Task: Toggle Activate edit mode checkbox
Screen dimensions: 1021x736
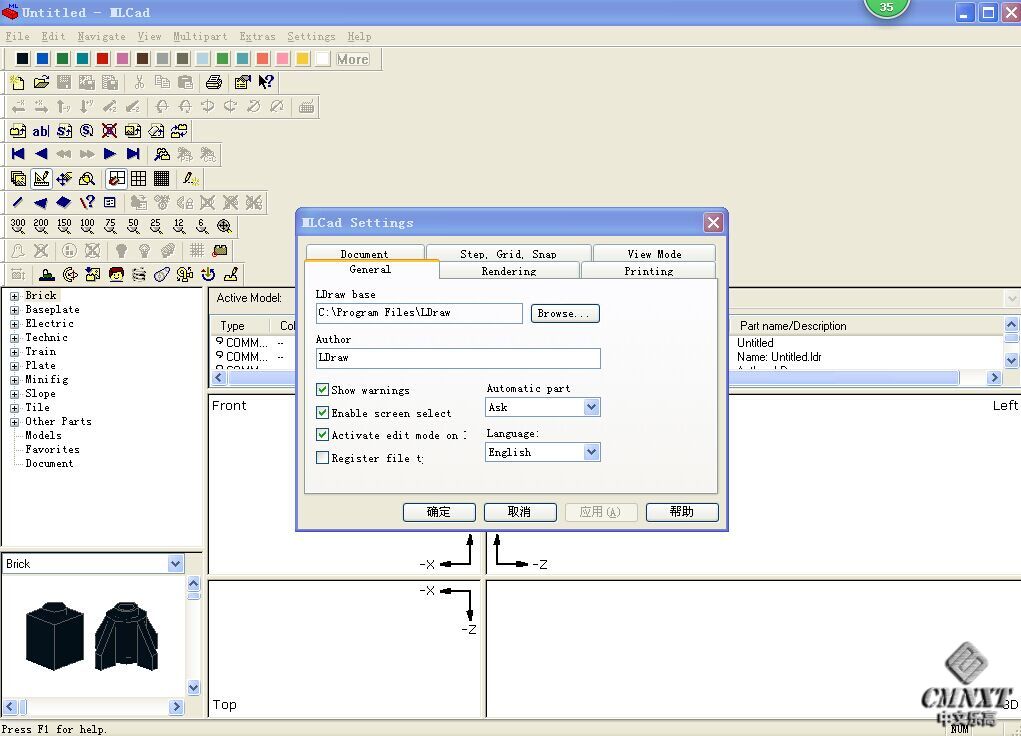Action: coord(322,434)
